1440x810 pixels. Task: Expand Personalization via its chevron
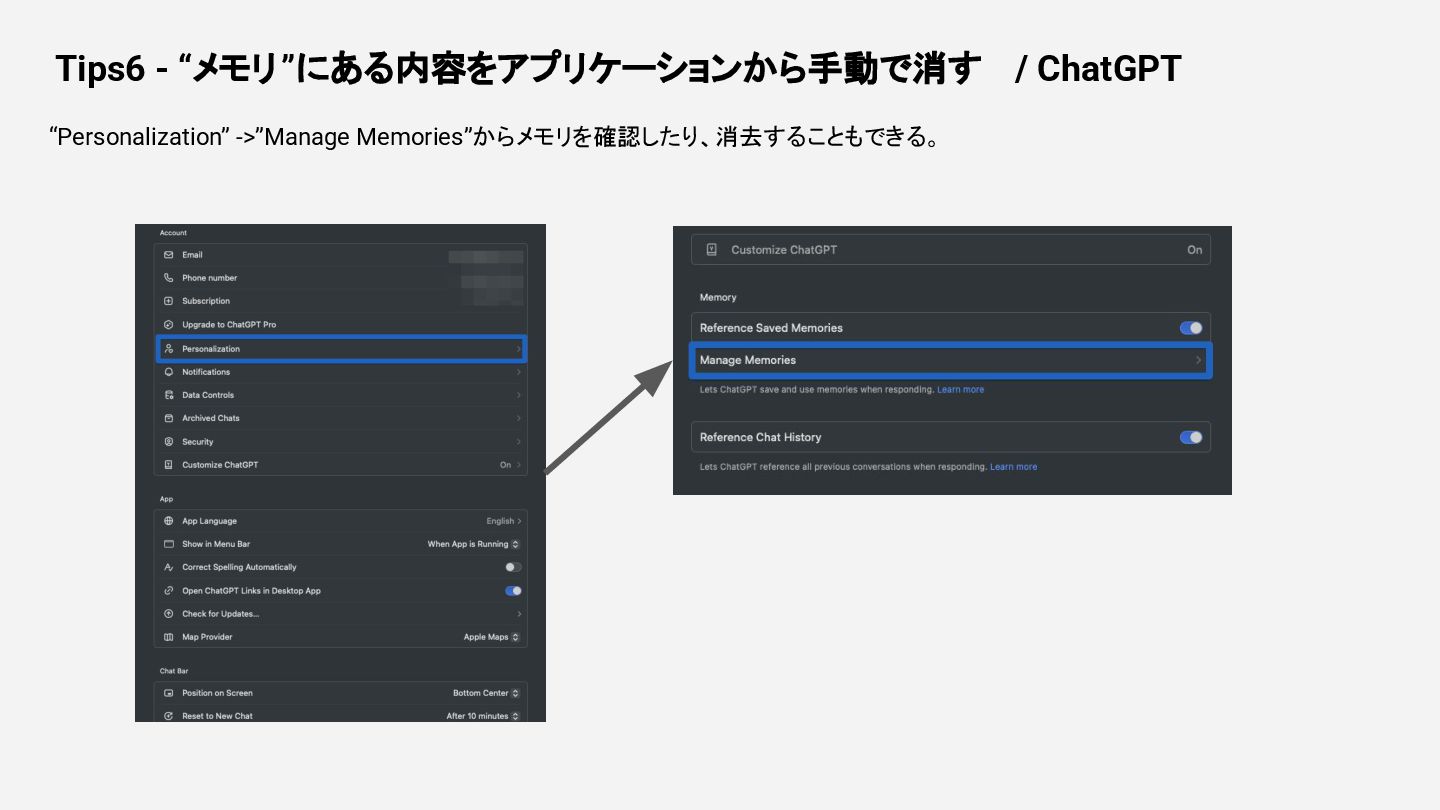pos(519,349)
